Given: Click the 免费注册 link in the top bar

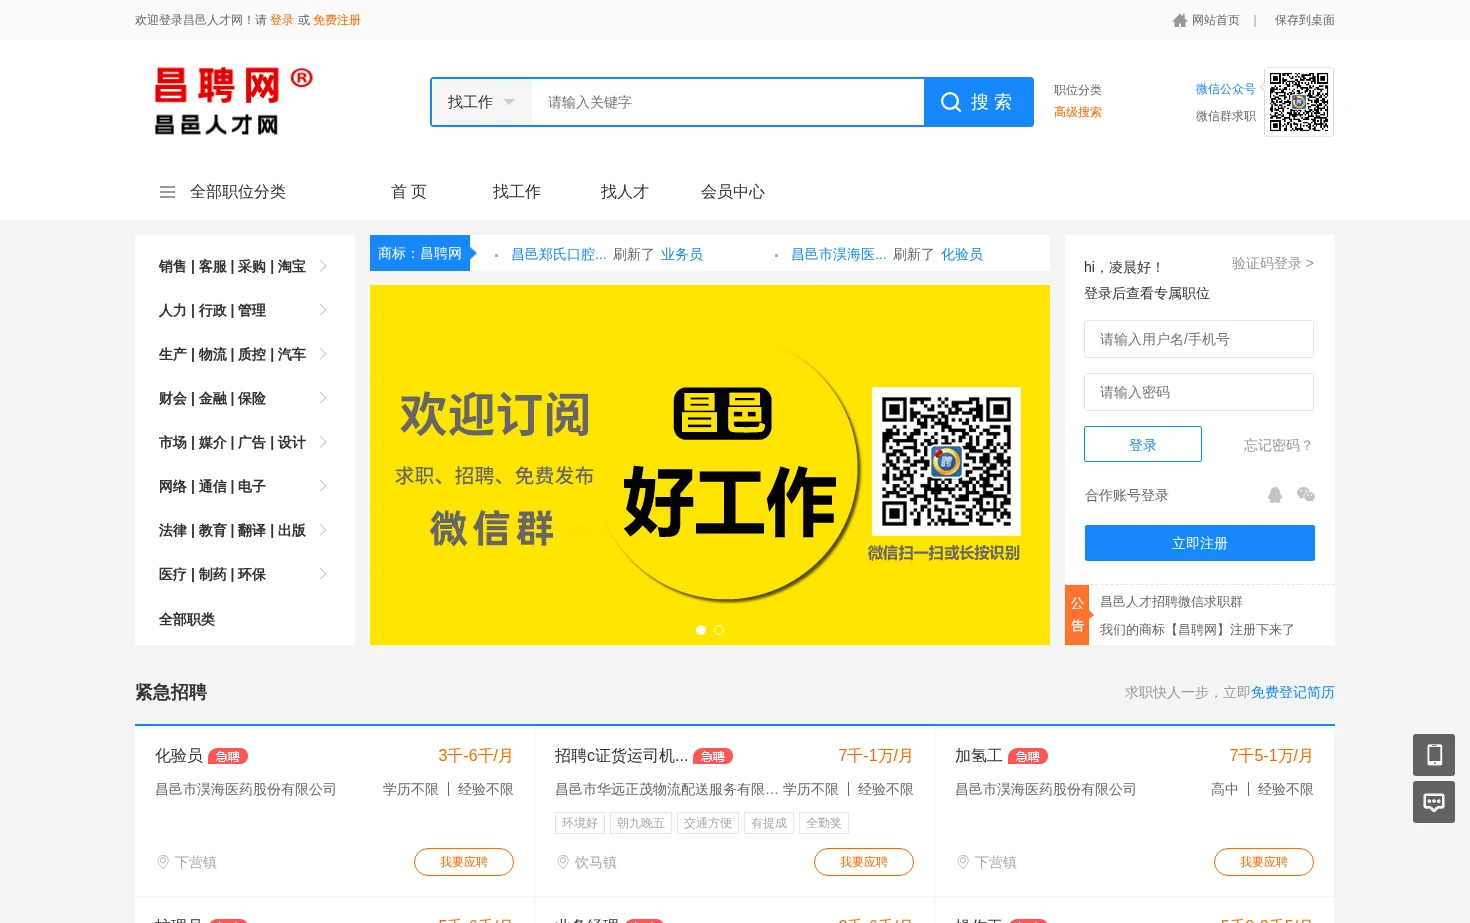Looking at the screenshot, I should click(337, 20).
